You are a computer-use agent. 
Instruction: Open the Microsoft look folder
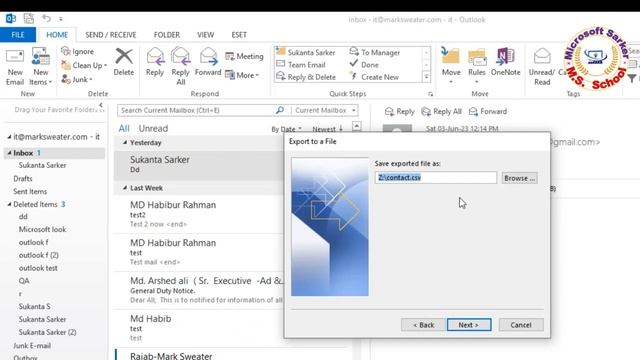(42, 229)
